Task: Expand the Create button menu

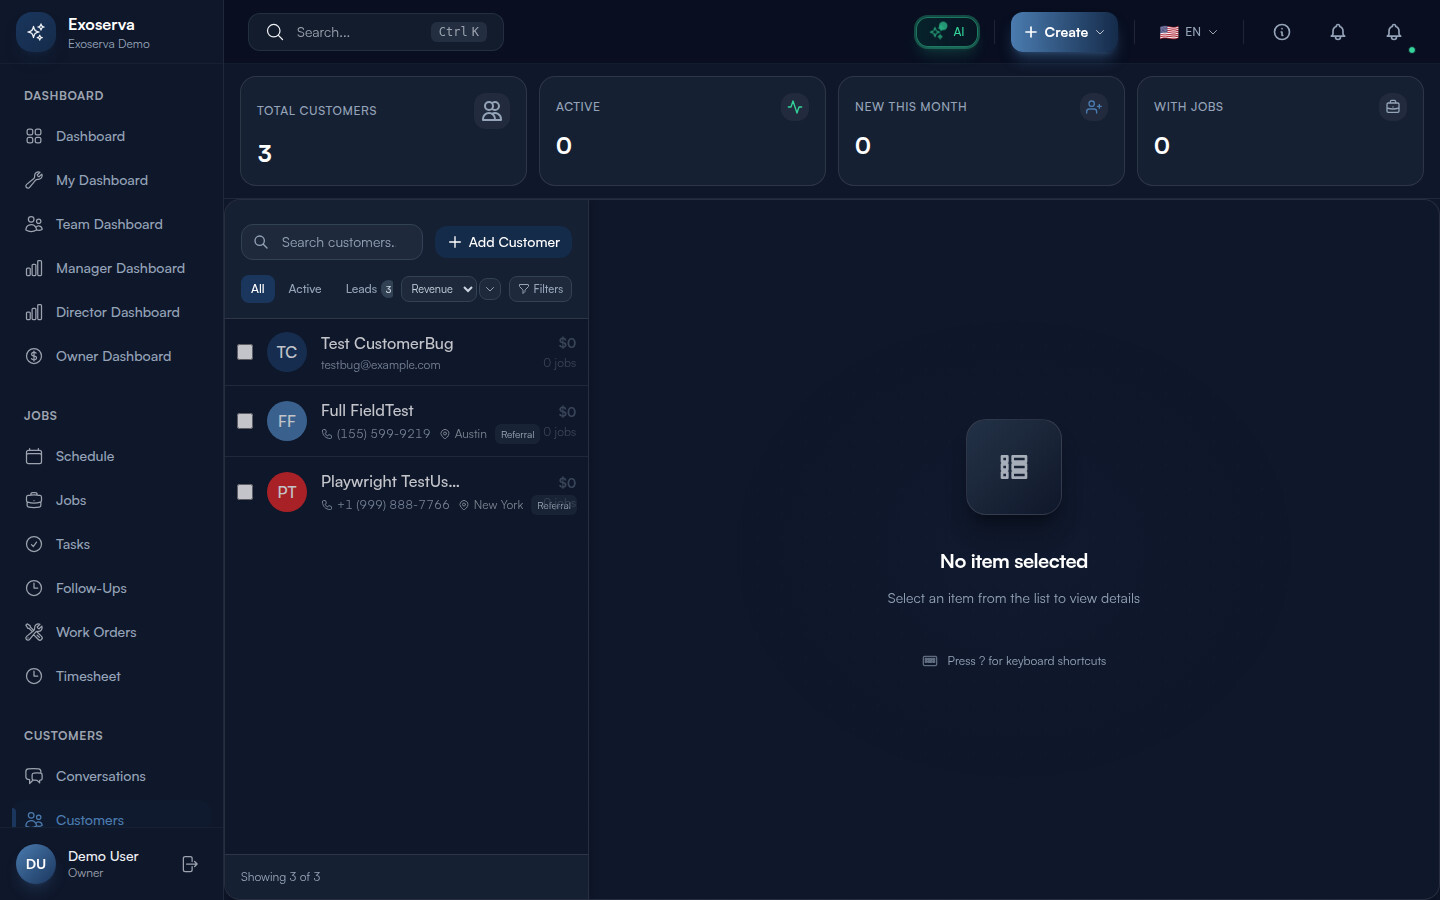Action: click(1064, 32)
